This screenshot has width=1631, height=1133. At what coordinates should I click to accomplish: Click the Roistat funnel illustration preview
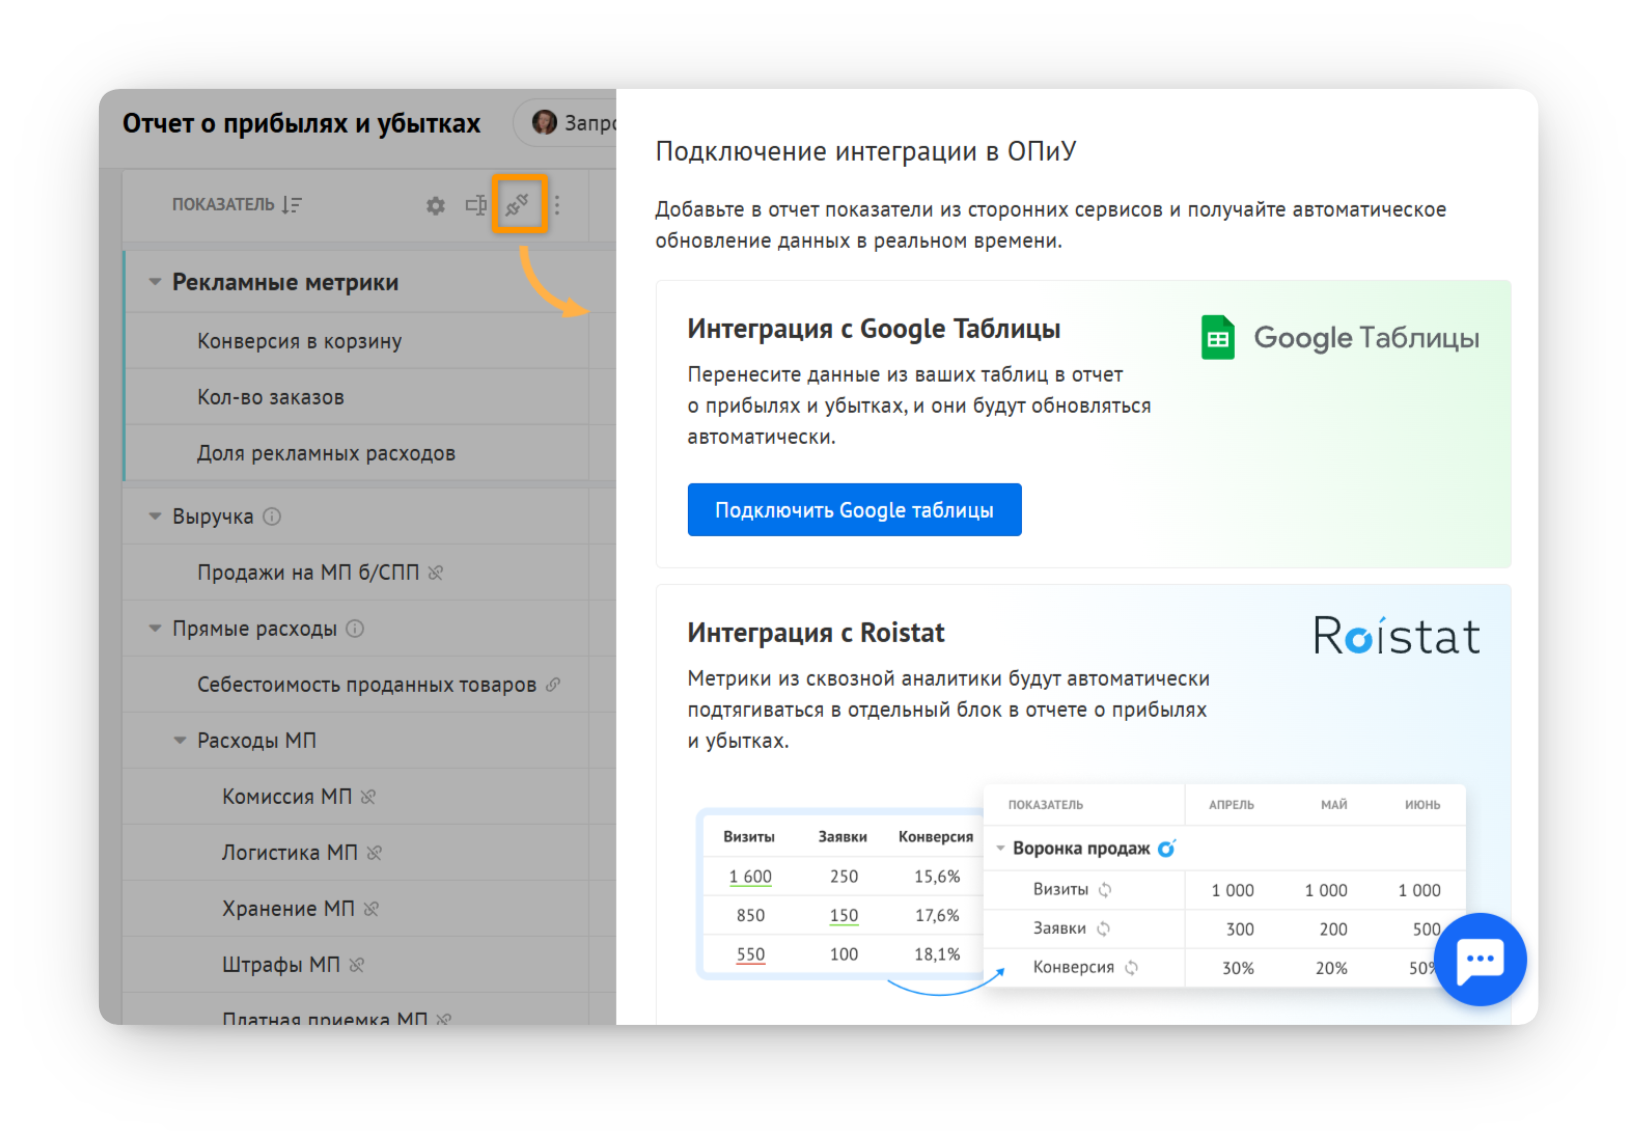coord(1082,893)
